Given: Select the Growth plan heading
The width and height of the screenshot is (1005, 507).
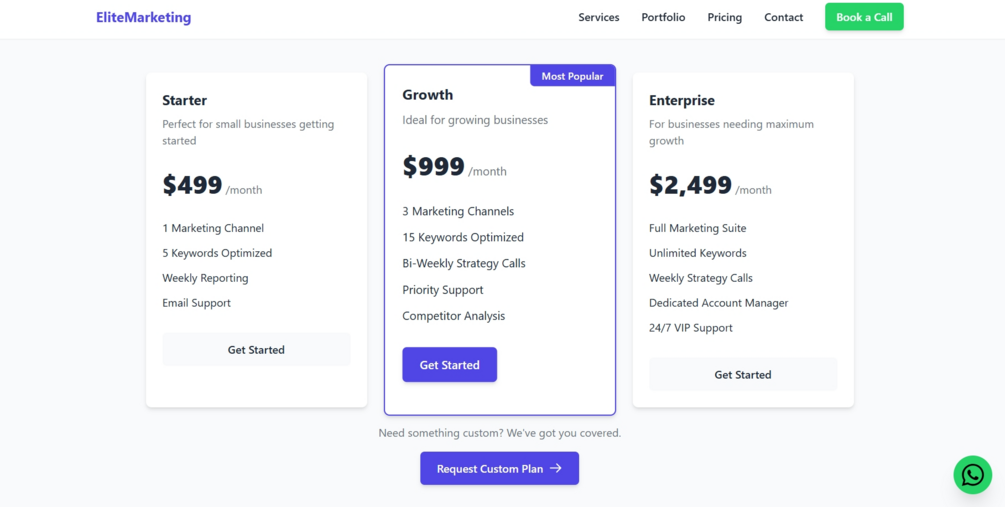Looking at the screenshot, I should tap(427, 95).
